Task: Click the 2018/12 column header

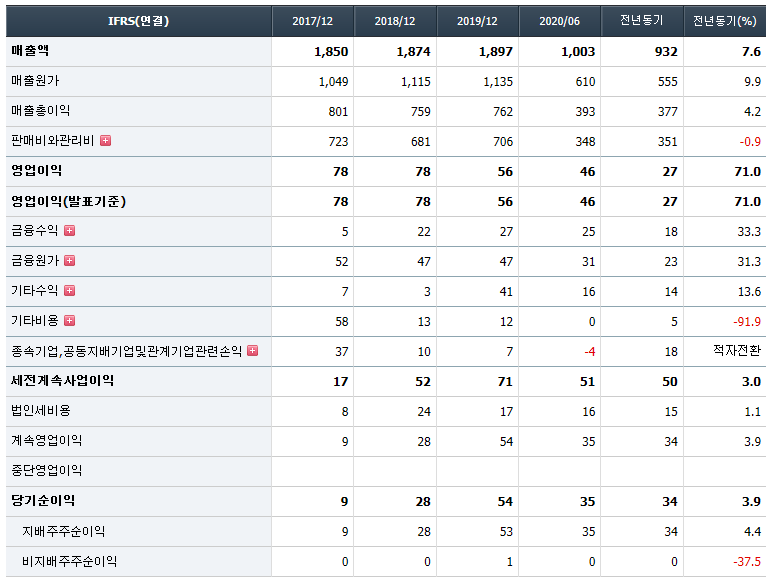Action: (395, 21)
